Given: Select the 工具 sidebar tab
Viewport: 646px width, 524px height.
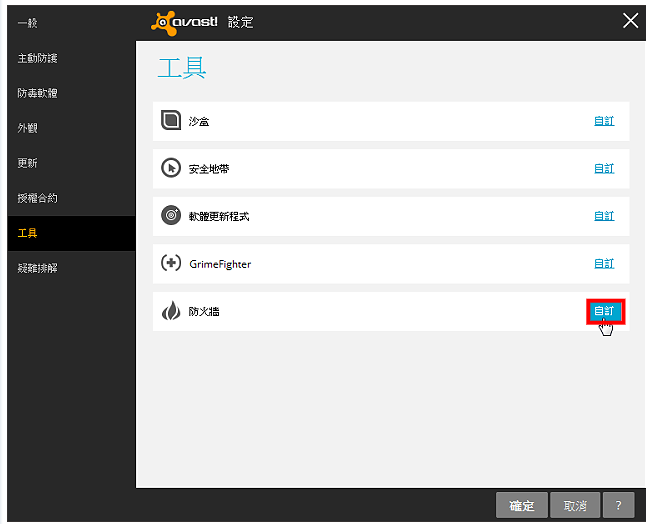Looking at the screenshot, I should 71,233.
